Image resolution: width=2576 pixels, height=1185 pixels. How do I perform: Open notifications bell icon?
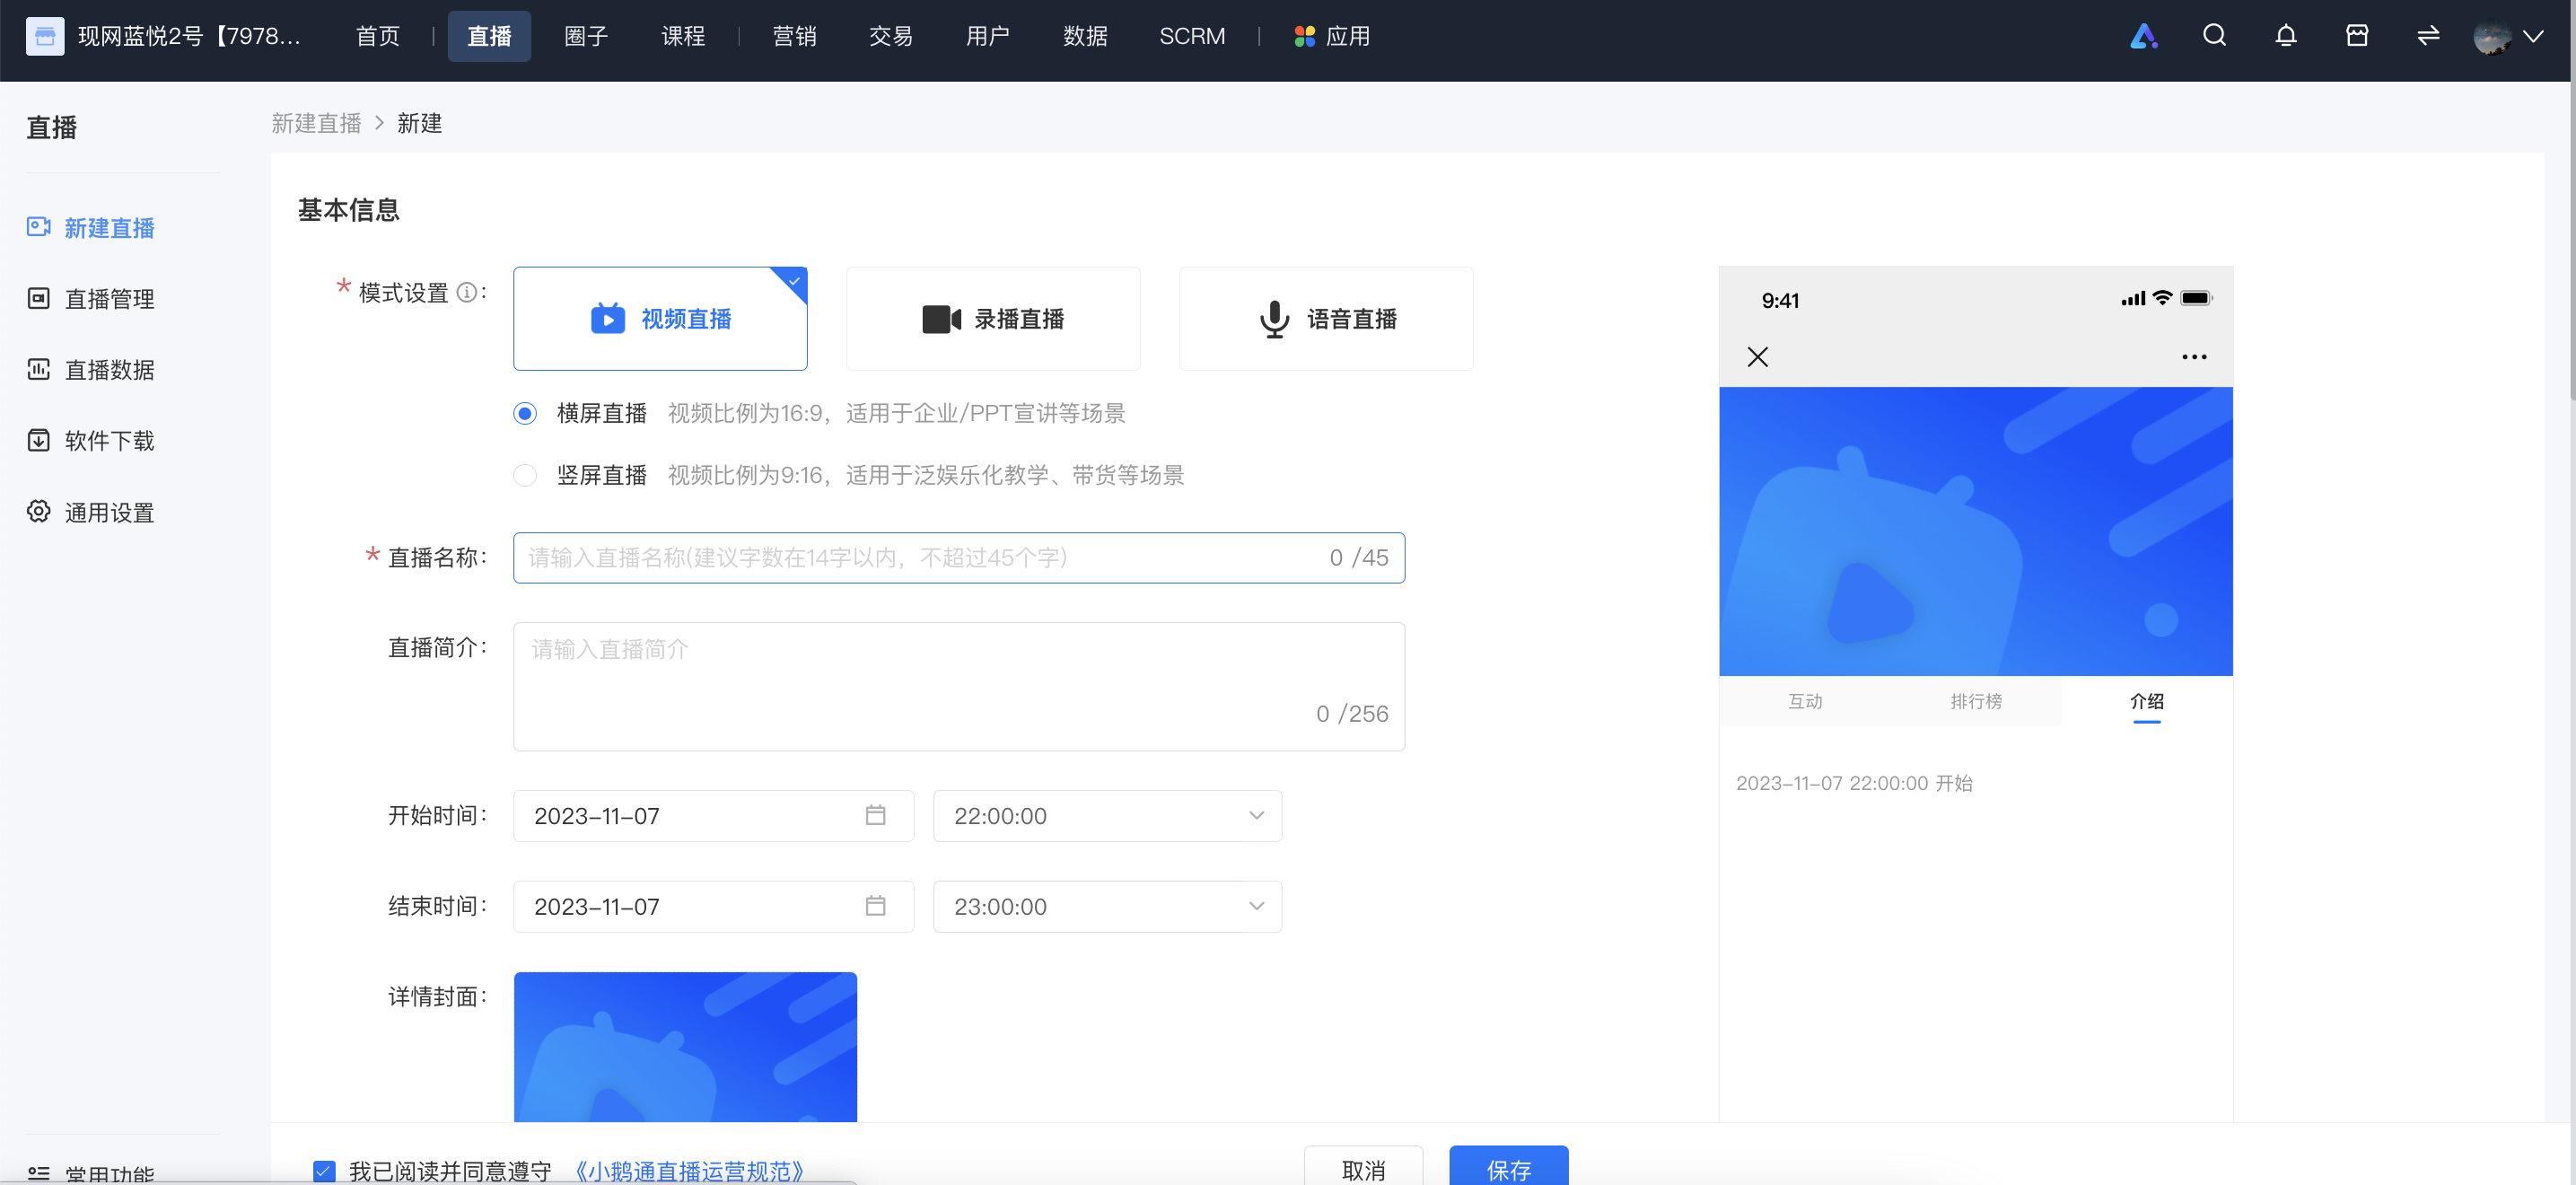[2285, 36]
